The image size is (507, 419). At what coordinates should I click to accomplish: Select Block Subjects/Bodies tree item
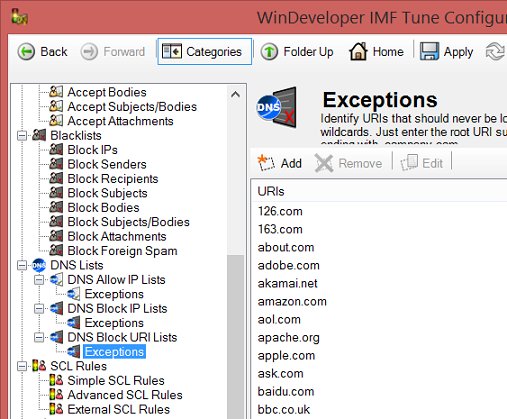click(128, 222)
